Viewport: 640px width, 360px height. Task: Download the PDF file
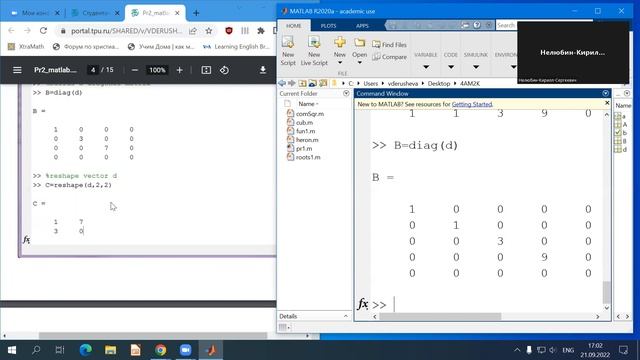point(263,70)
